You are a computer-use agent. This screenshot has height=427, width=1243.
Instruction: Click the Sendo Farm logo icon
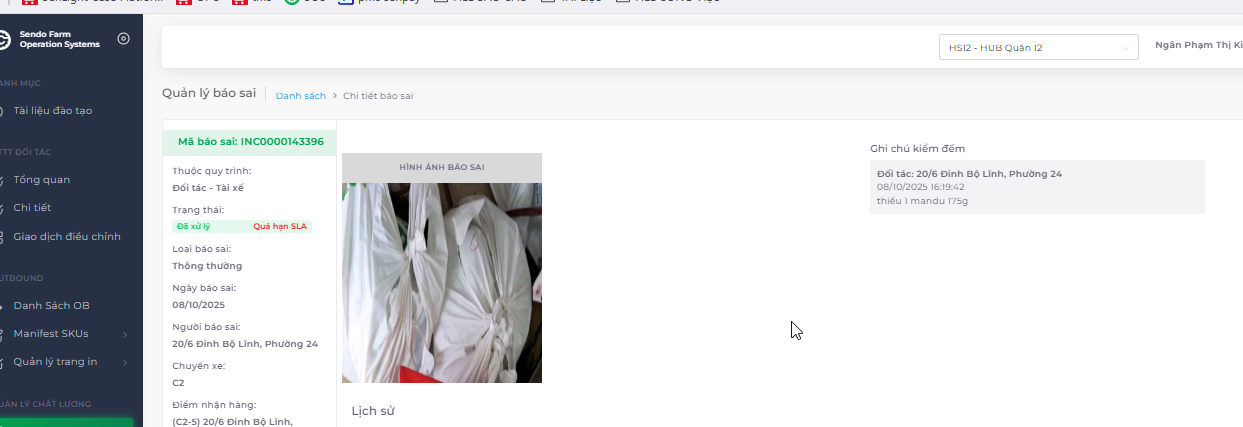click(x=4, y=39)
